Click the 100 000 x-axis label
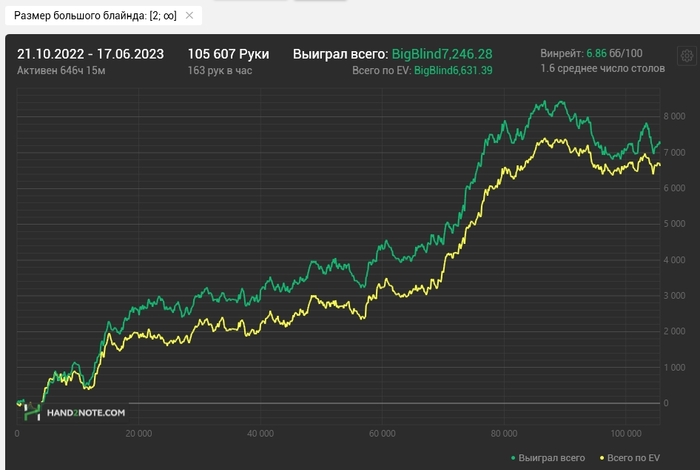 (x=626, y=433)
